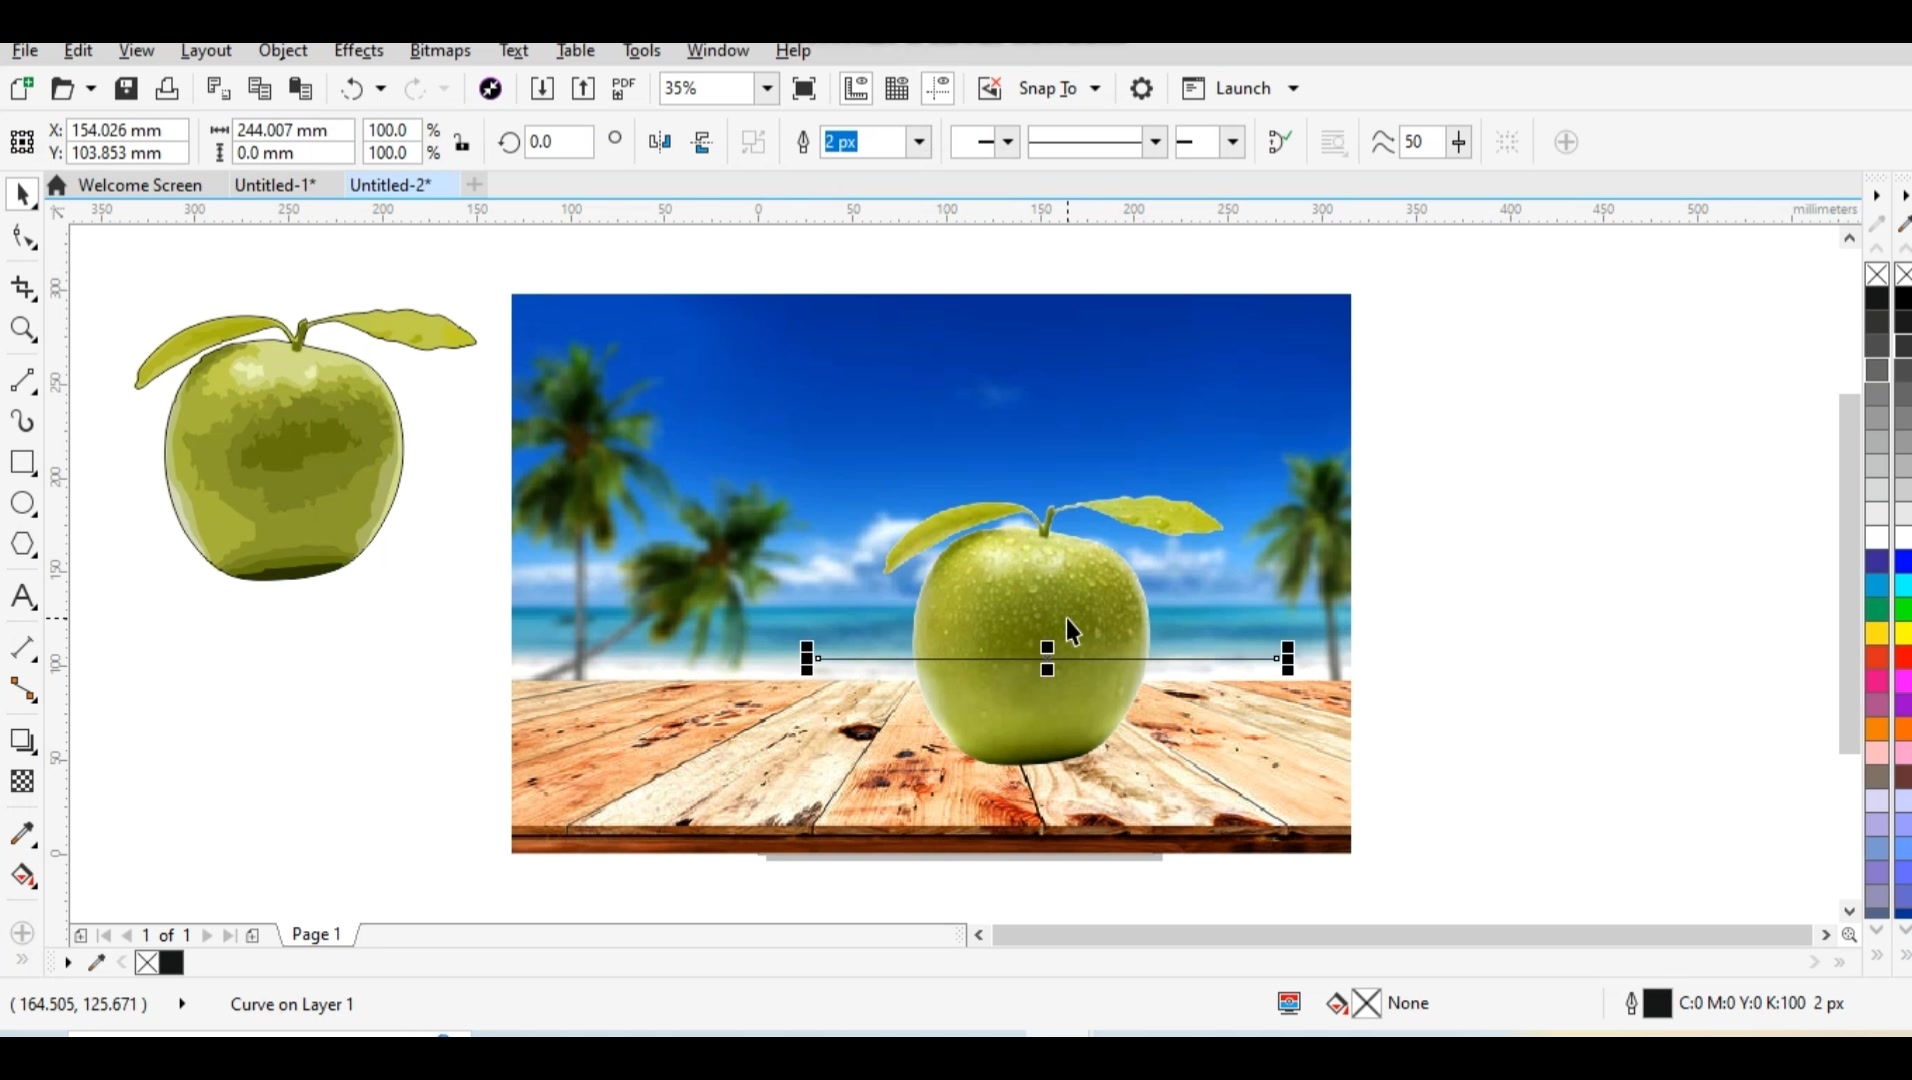Print the document
Screen dimensions: 1912x1080
click(167, 88)
